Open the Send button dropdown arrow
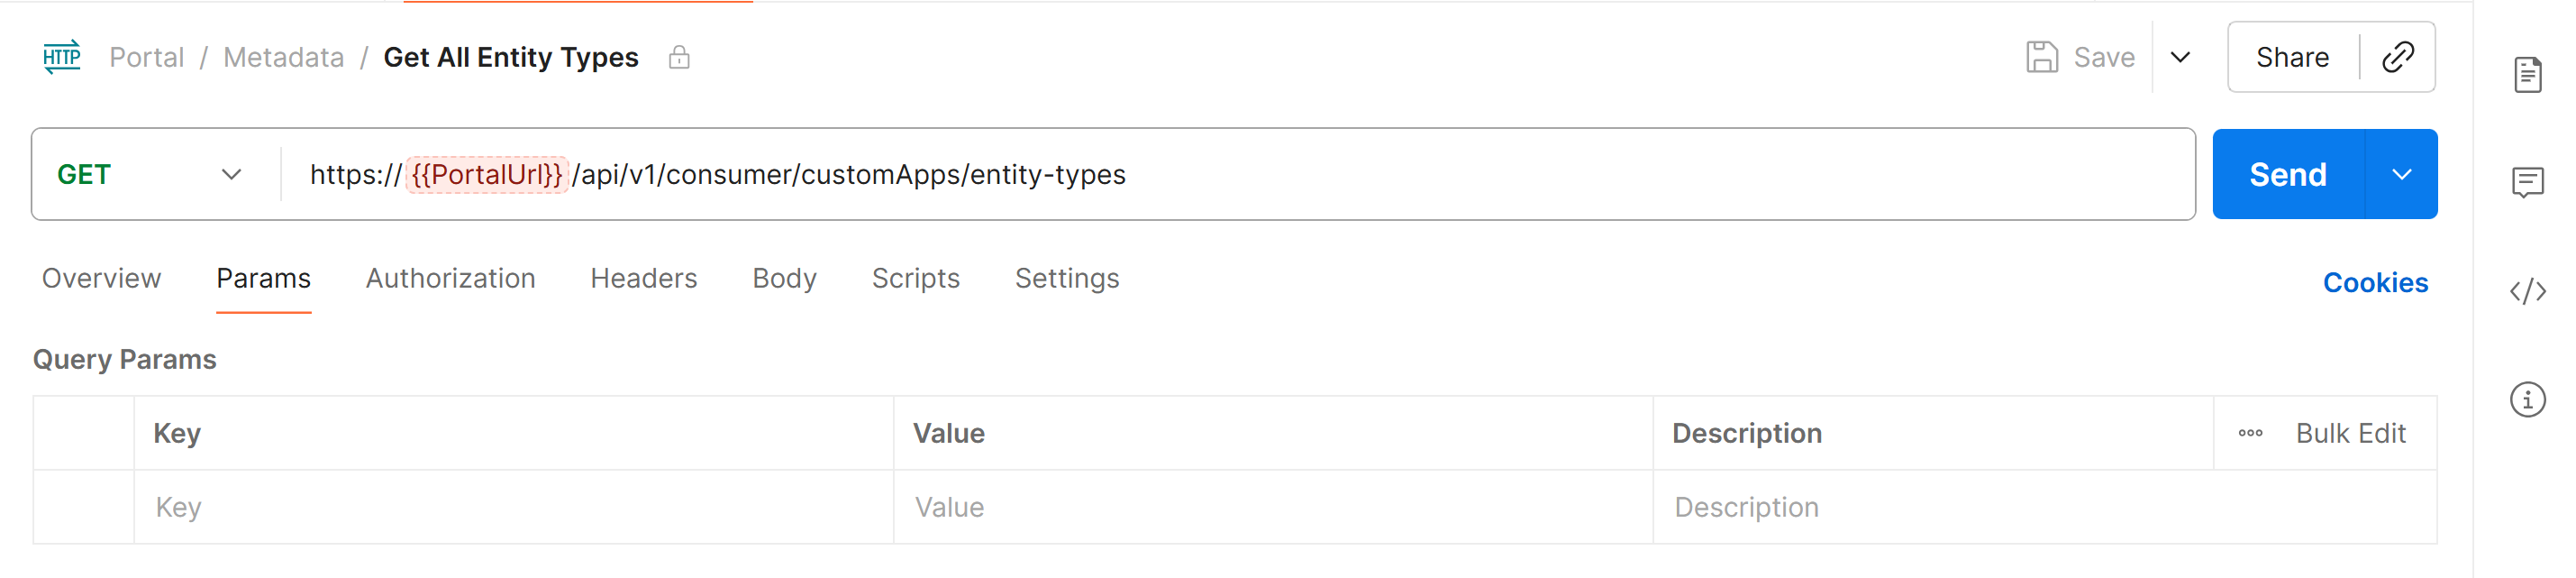This screenshot has width=2576, height=578. click(x=2403, y=174)
